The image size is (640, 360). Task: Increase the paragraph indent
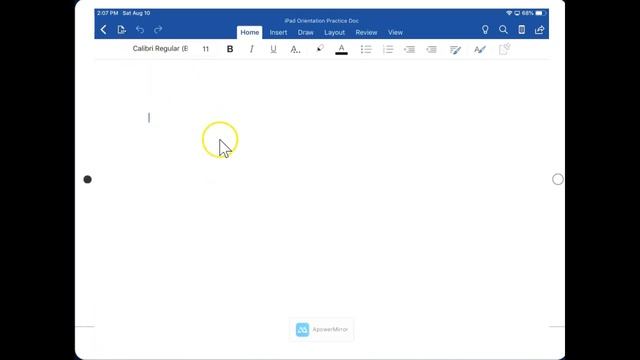431,49
